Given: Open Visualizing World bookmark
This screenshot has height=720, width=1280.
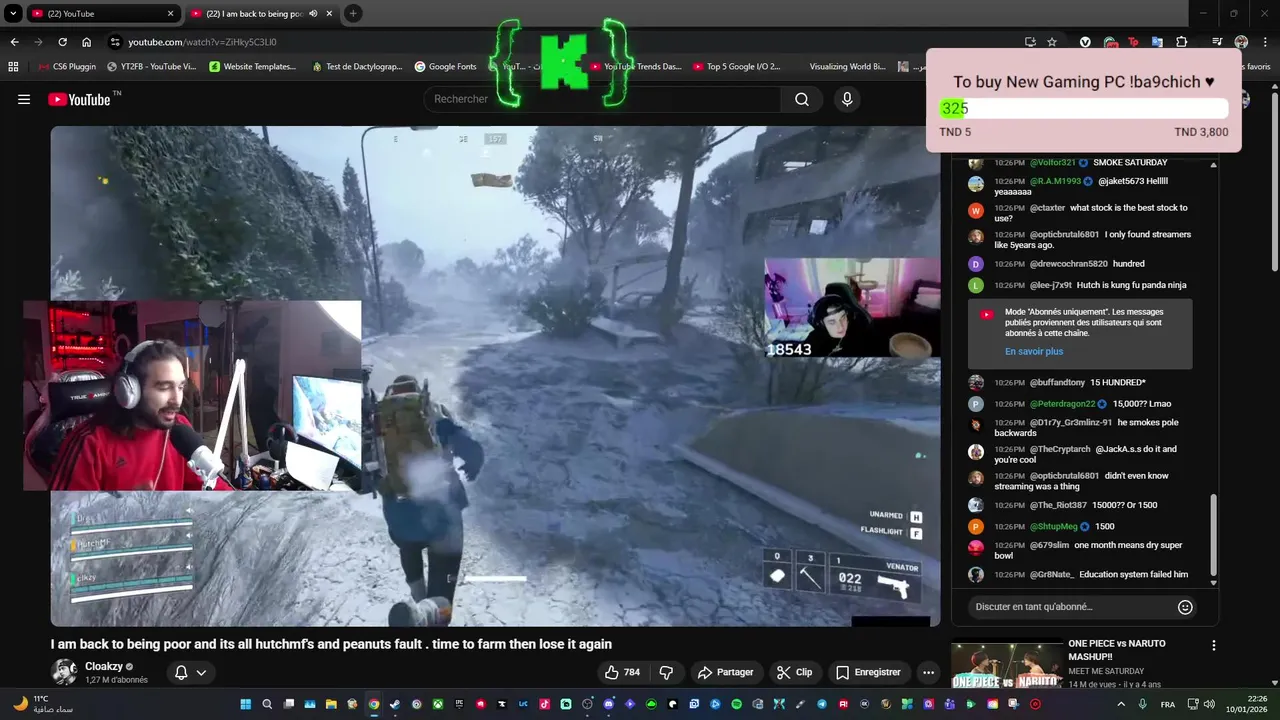Looking at the screenshot, I should [x=847, y=67].
